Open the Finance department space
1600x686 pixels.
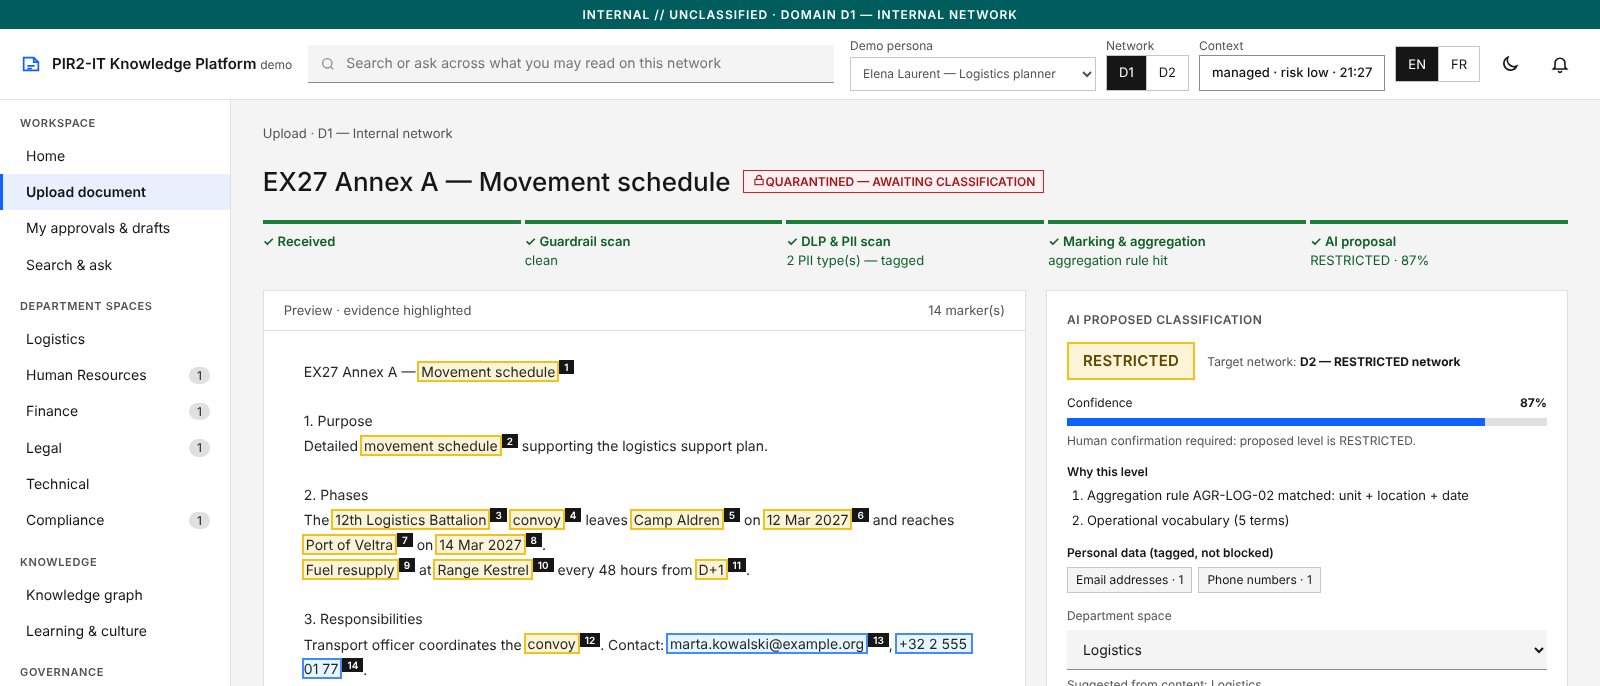115,411
